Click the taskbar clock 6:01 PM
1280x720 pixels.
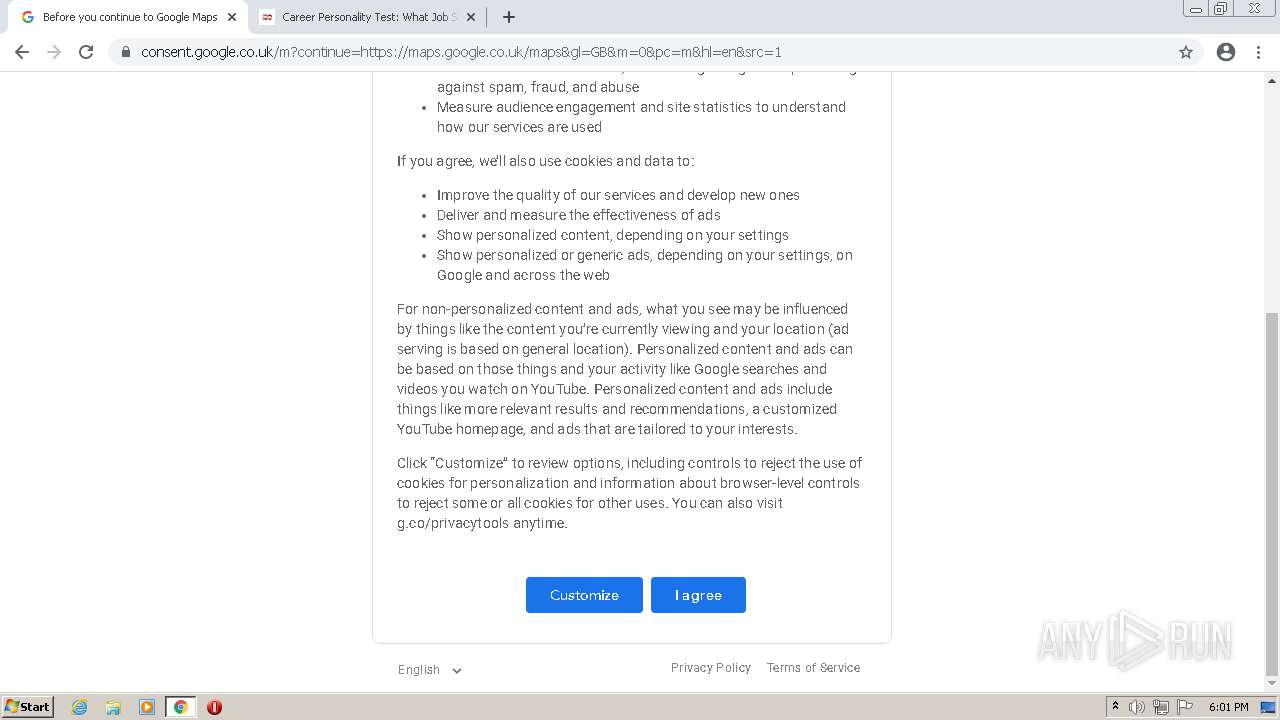click(1228, 707)
